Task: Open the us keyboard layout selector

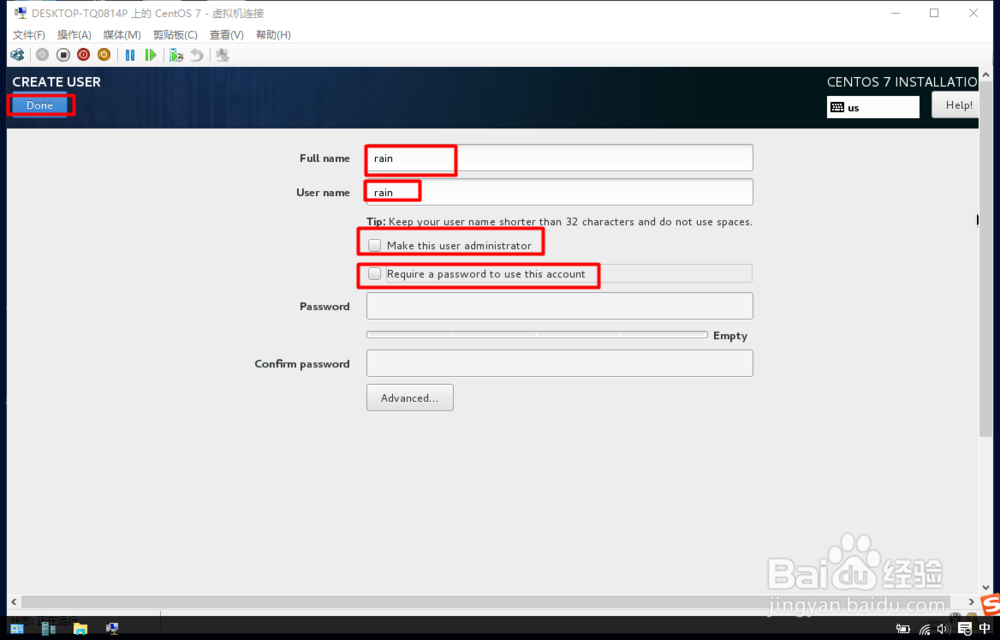Action: click(x=872, y=107)
